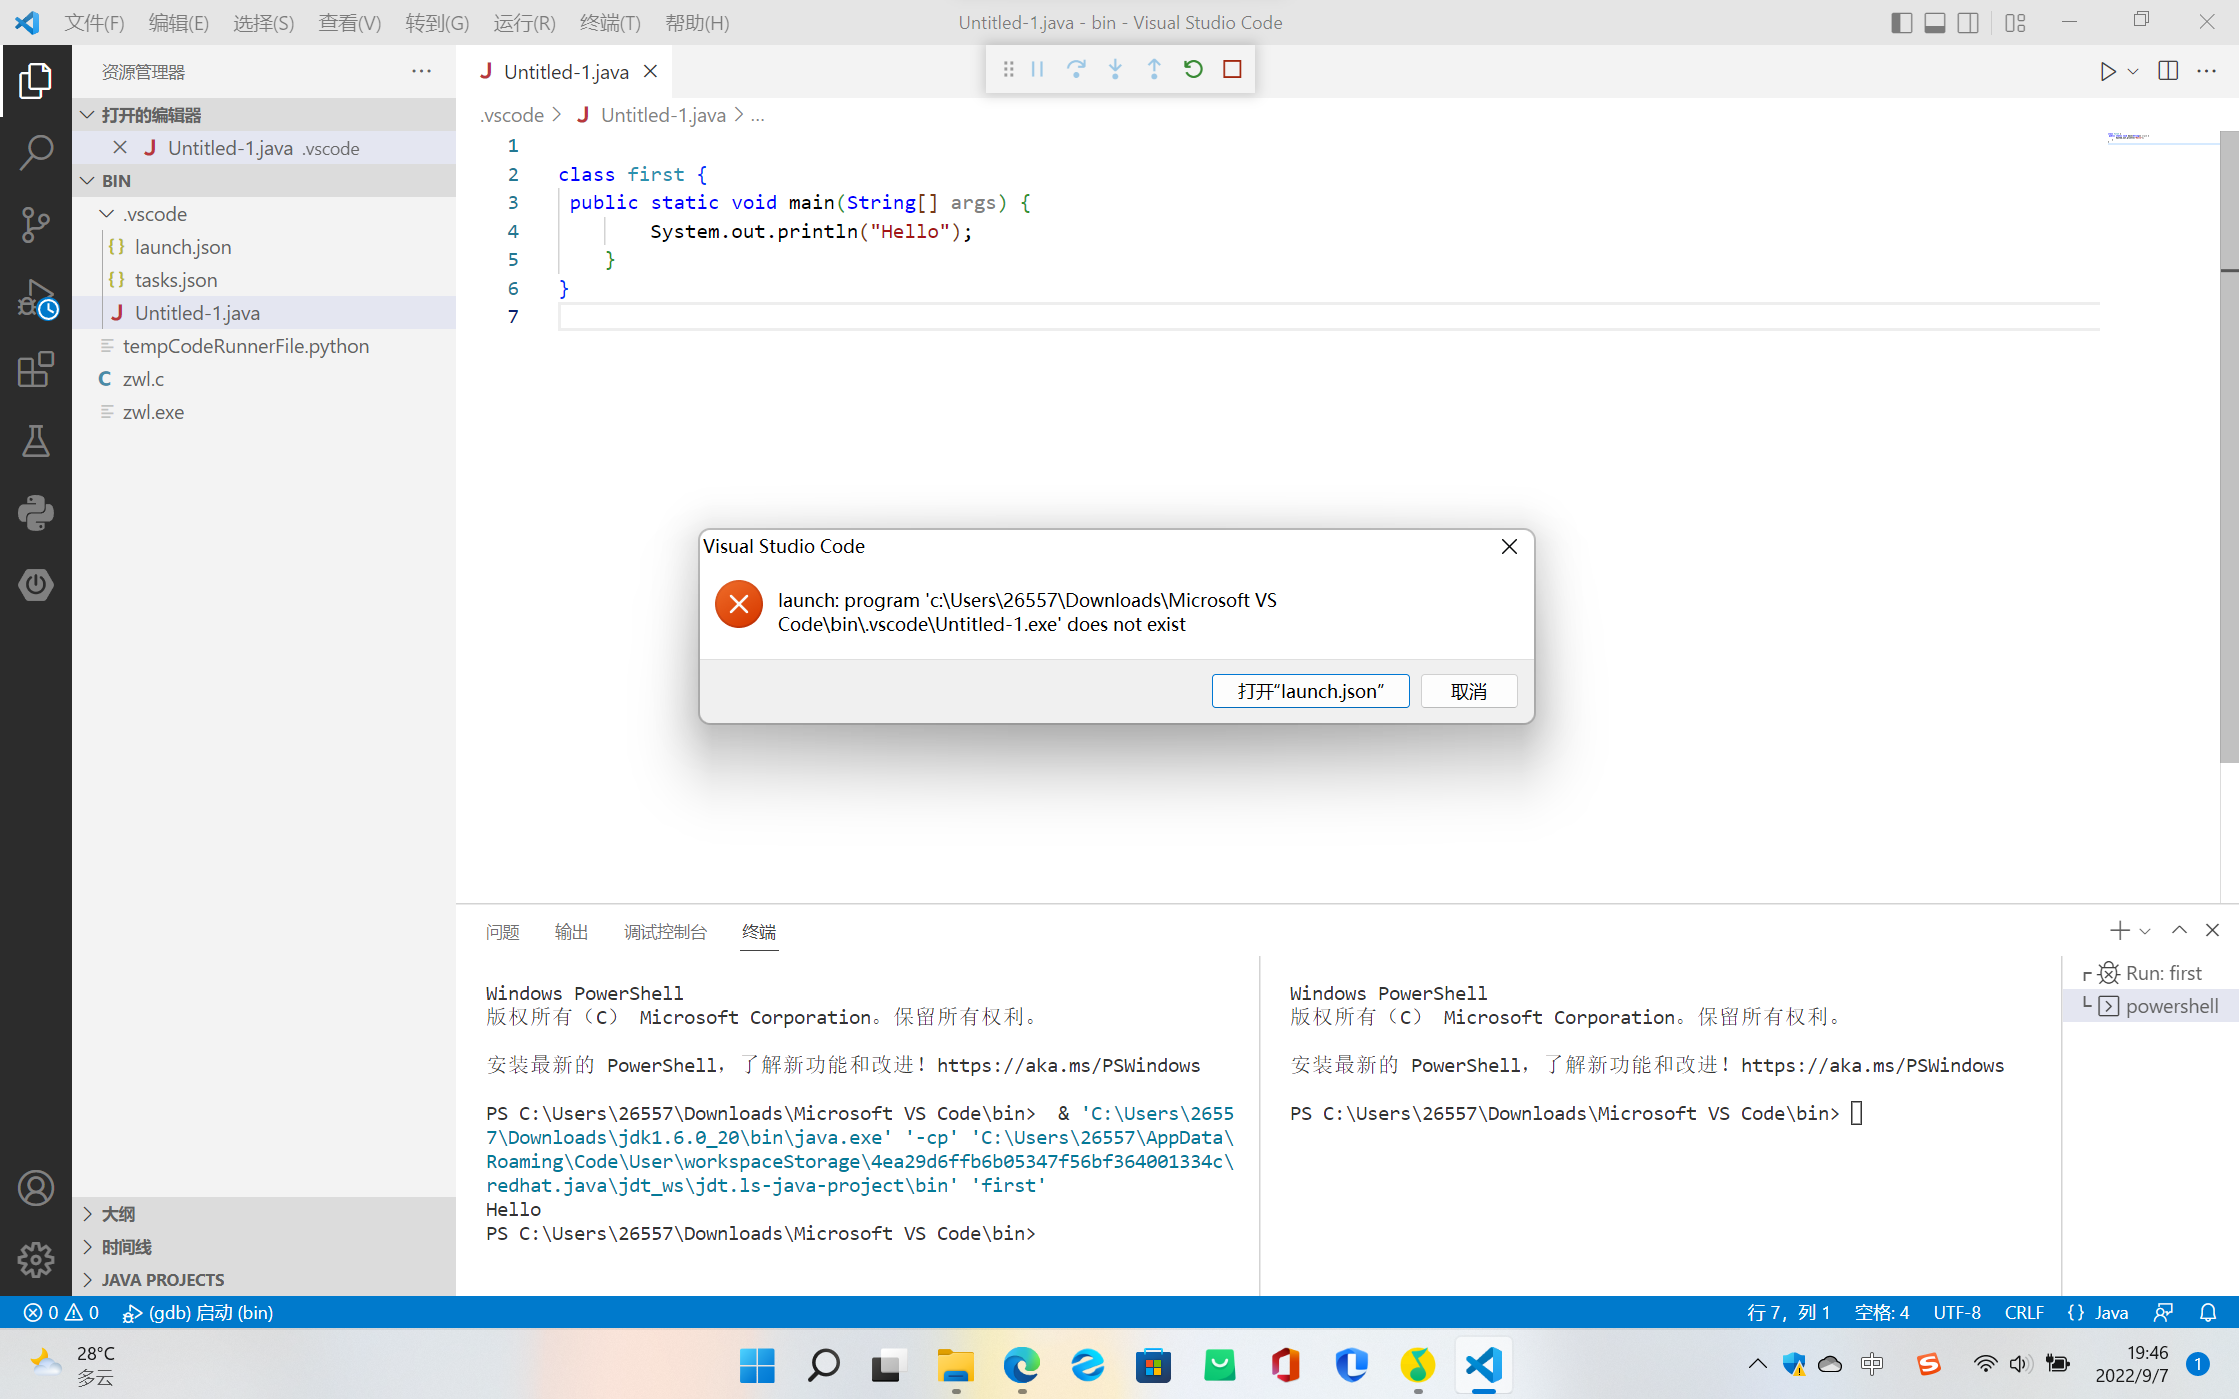Expand the Timeline (时间线) section
The height and width of the screenshot is (1399, 2239).
[265, 1247]
